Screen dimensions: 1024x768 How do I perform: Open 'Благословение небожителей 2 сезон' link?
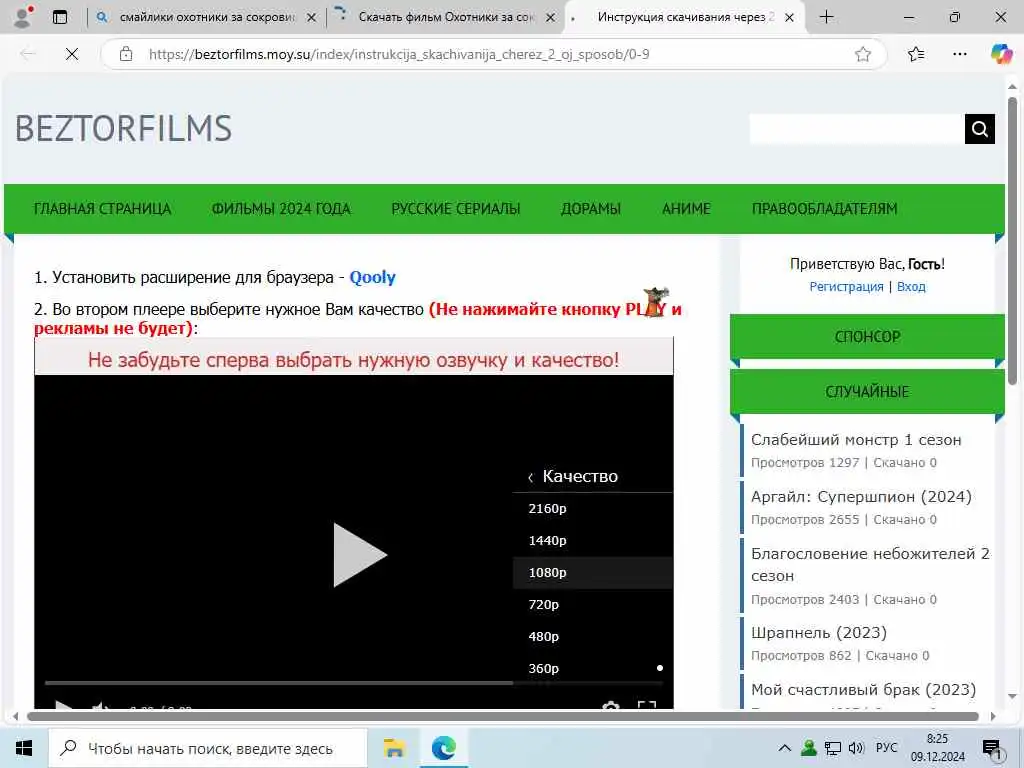point(871,565)
